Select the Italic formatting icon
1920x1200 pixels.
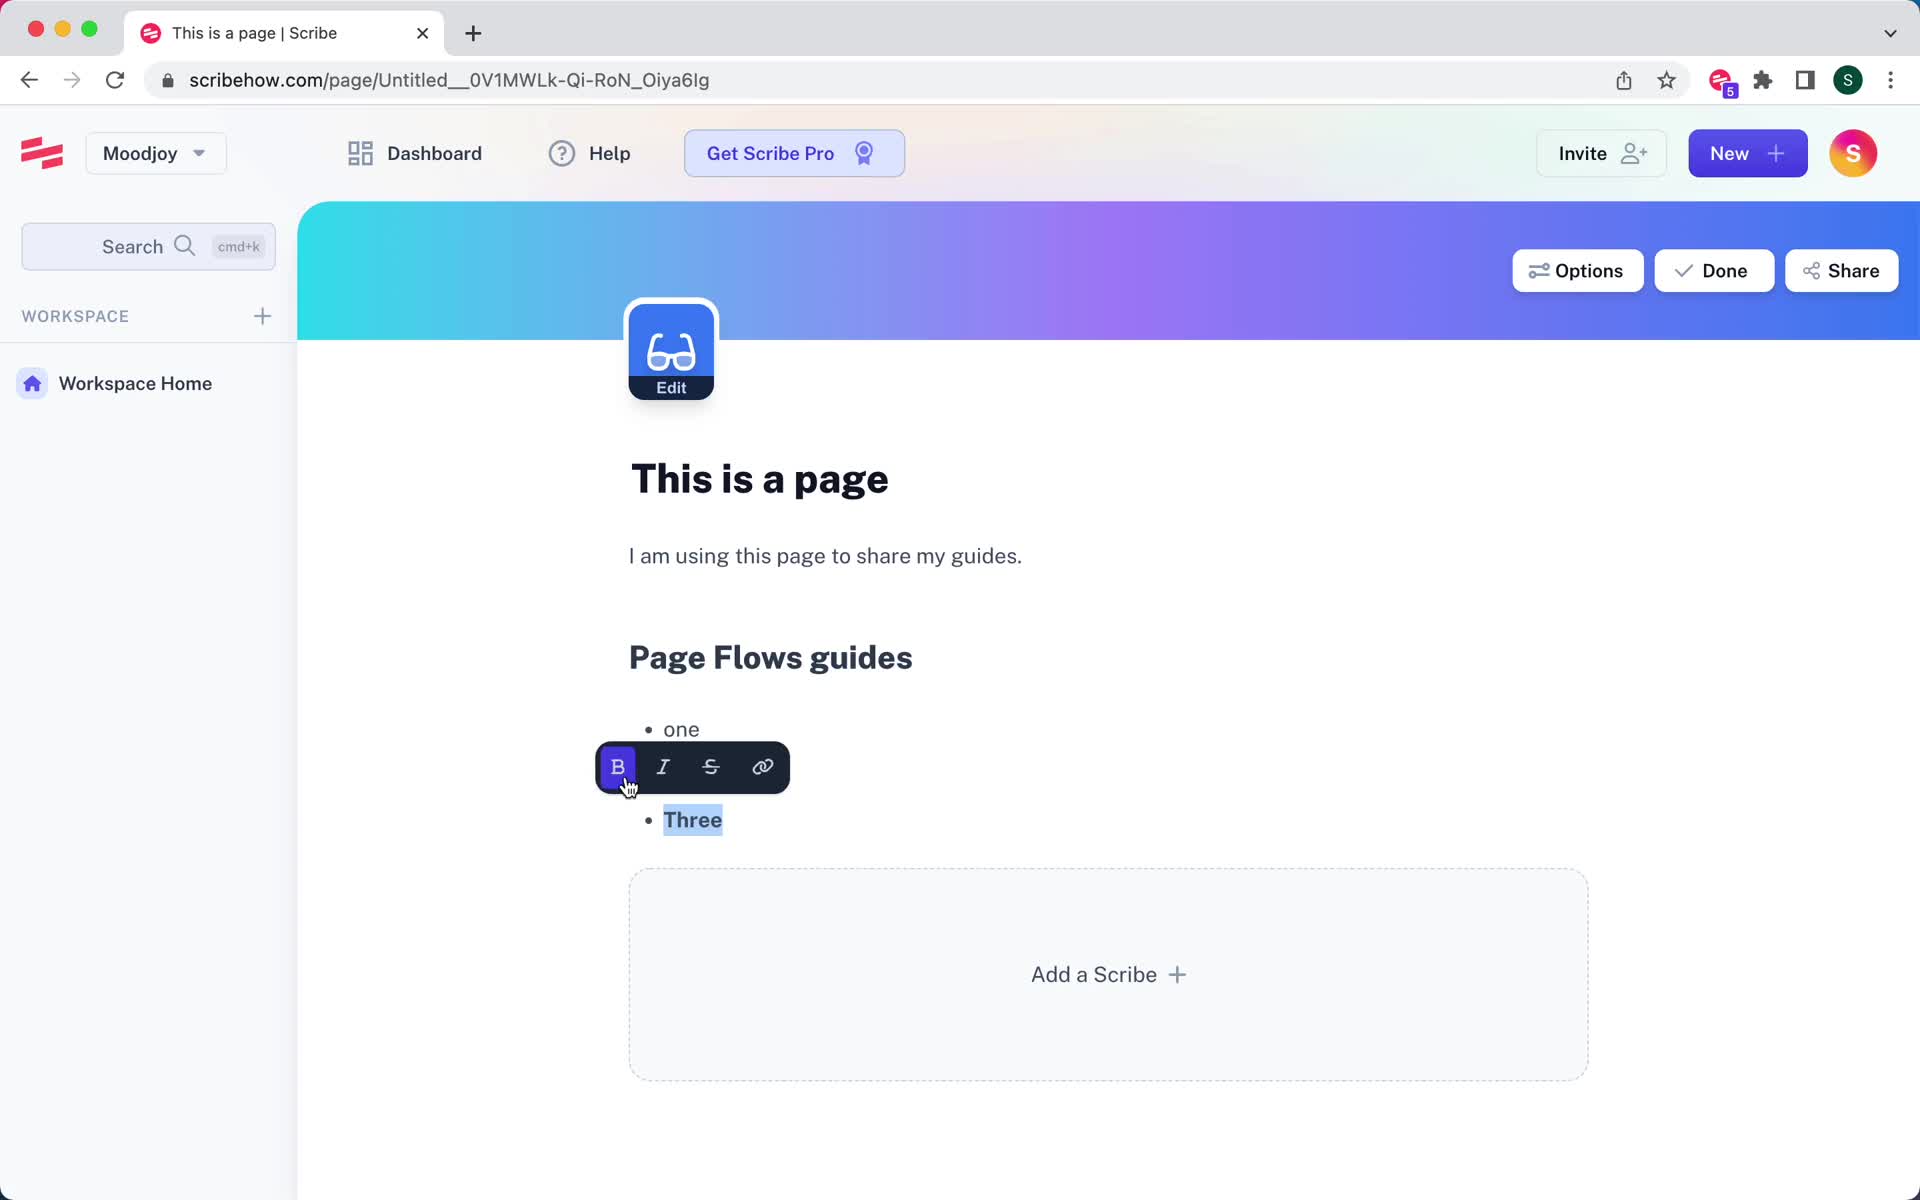pos(662,767)
